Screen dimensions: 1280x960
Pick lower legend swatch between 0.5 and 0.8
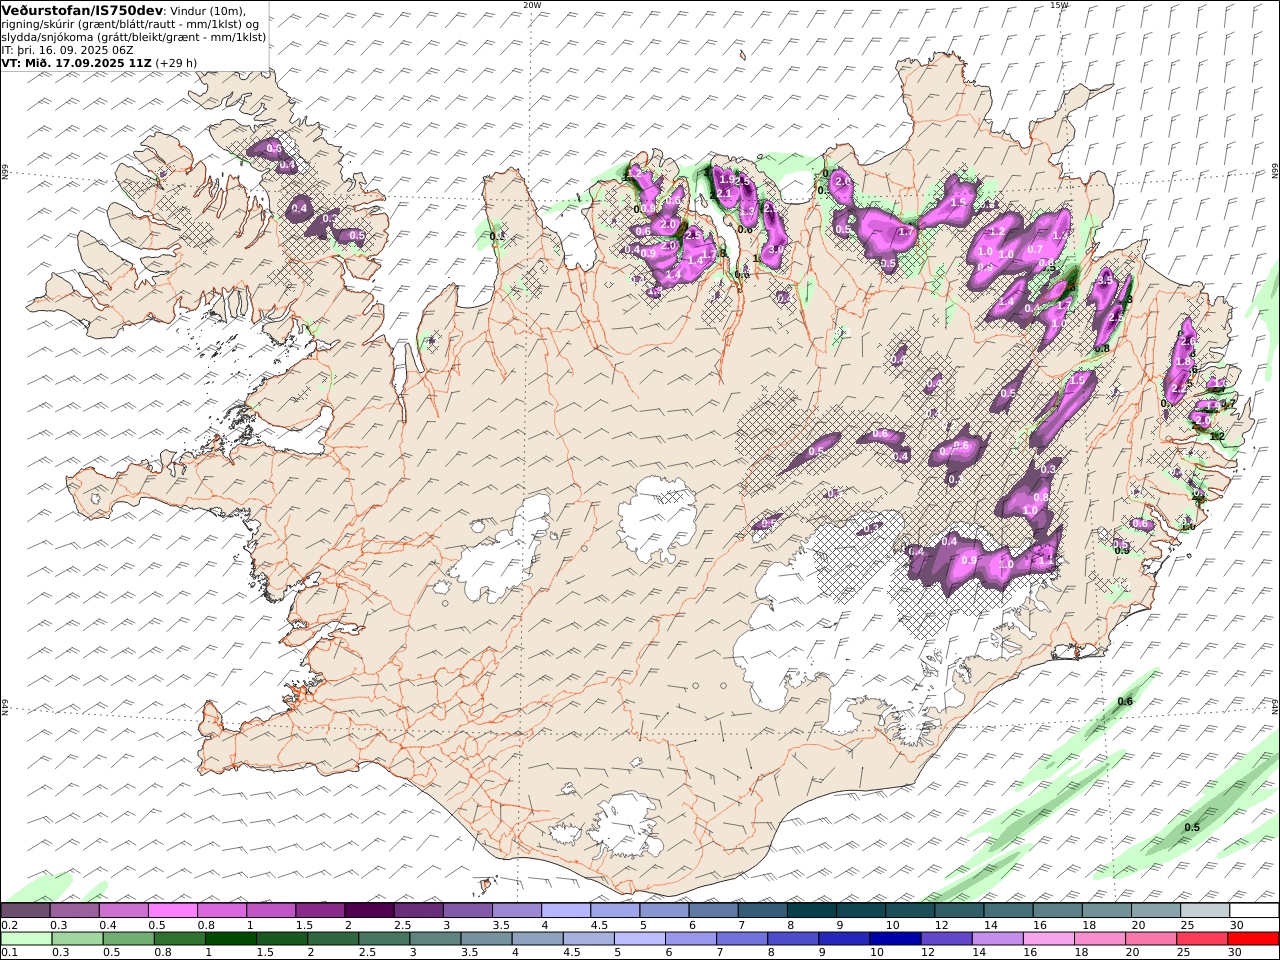(x=128, y=939)
